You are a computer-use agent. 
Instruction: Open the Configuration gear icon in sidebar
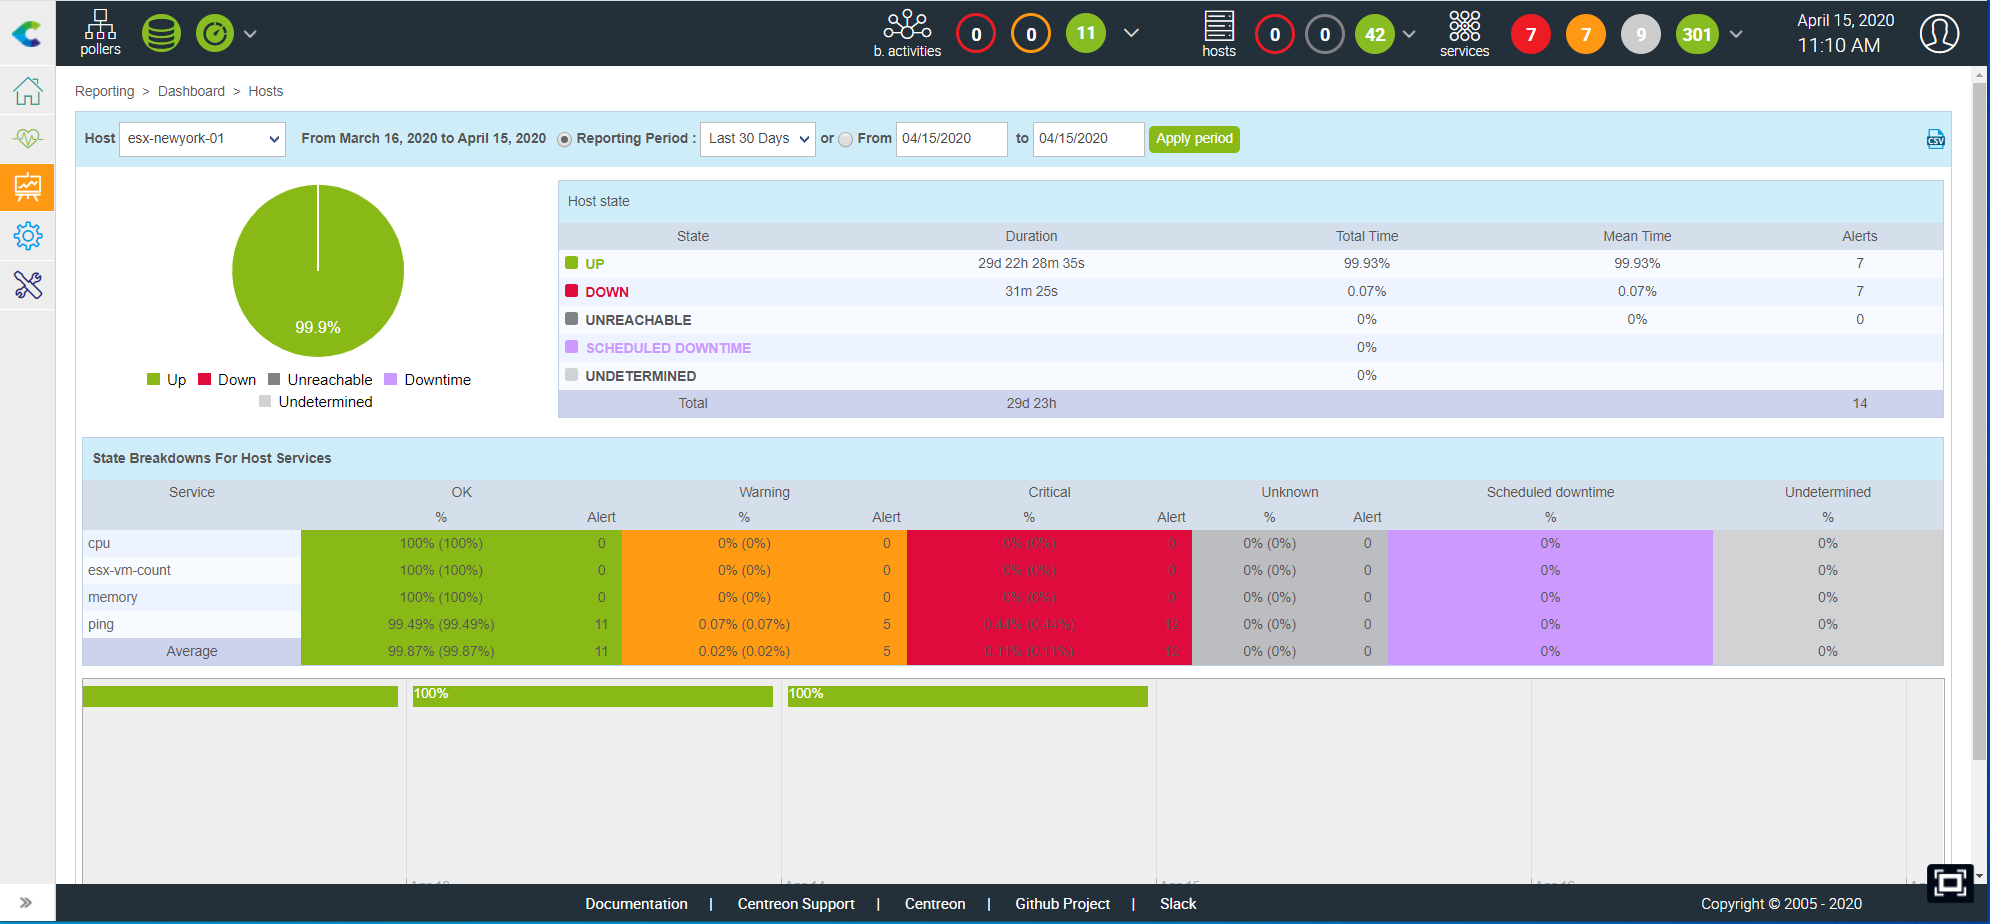(28, 236)
